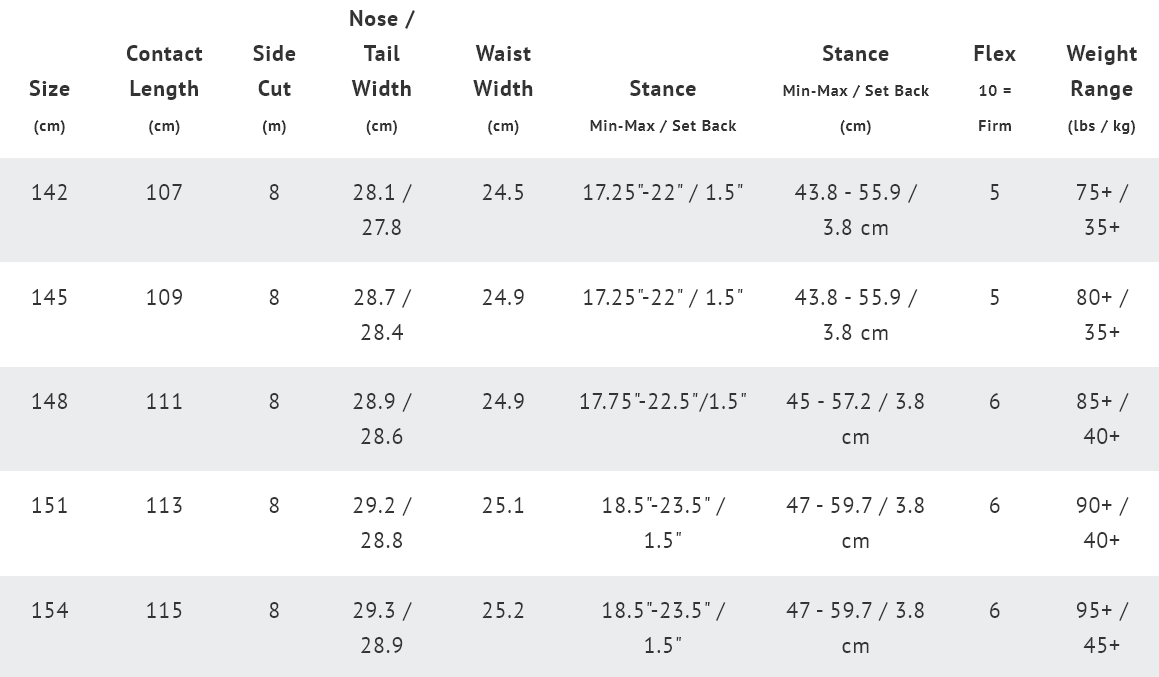The width and height of the screenshot is (1159, 677).
Task: Click the contact length value 115
Action: tap(164, 610)
